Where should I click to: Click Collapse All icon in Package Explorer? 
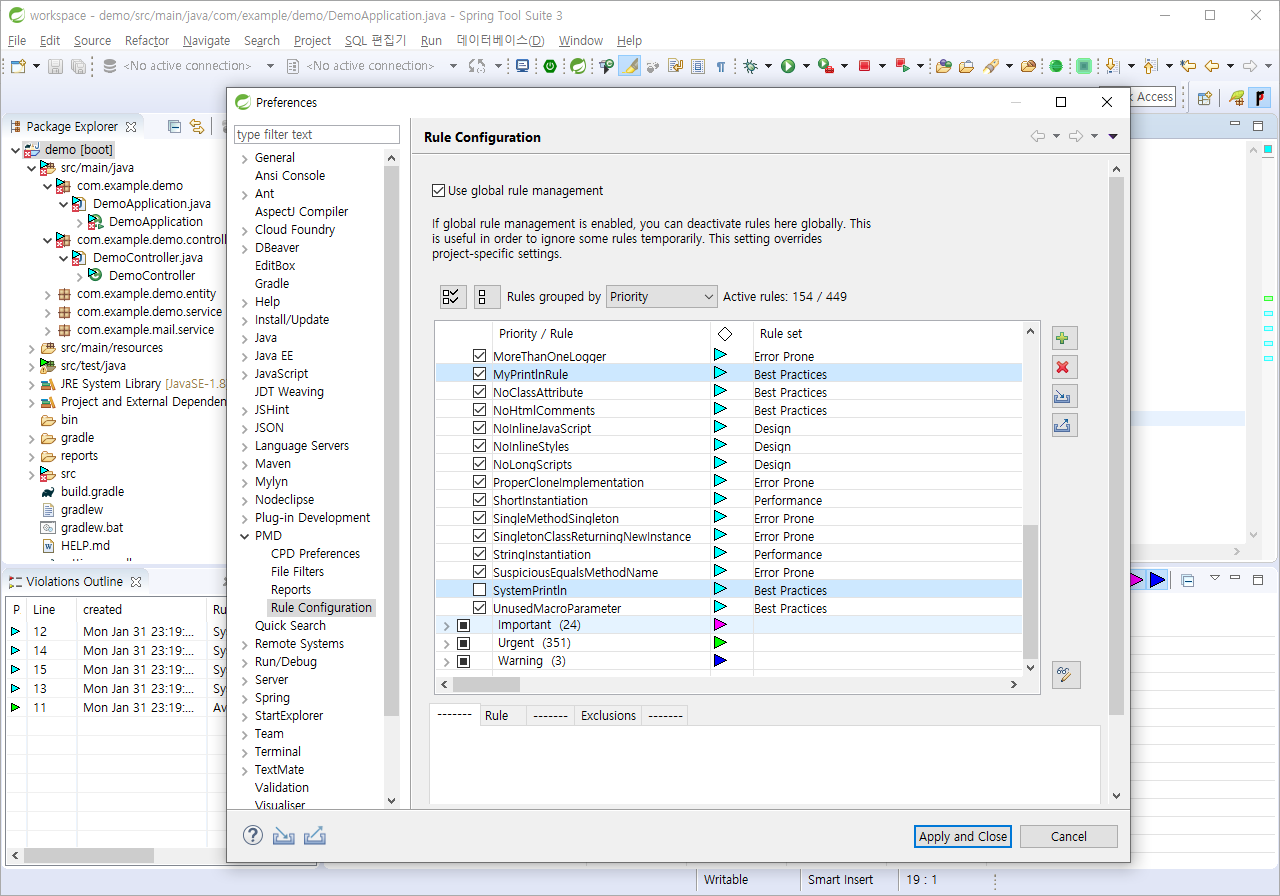tap(174, 126)
